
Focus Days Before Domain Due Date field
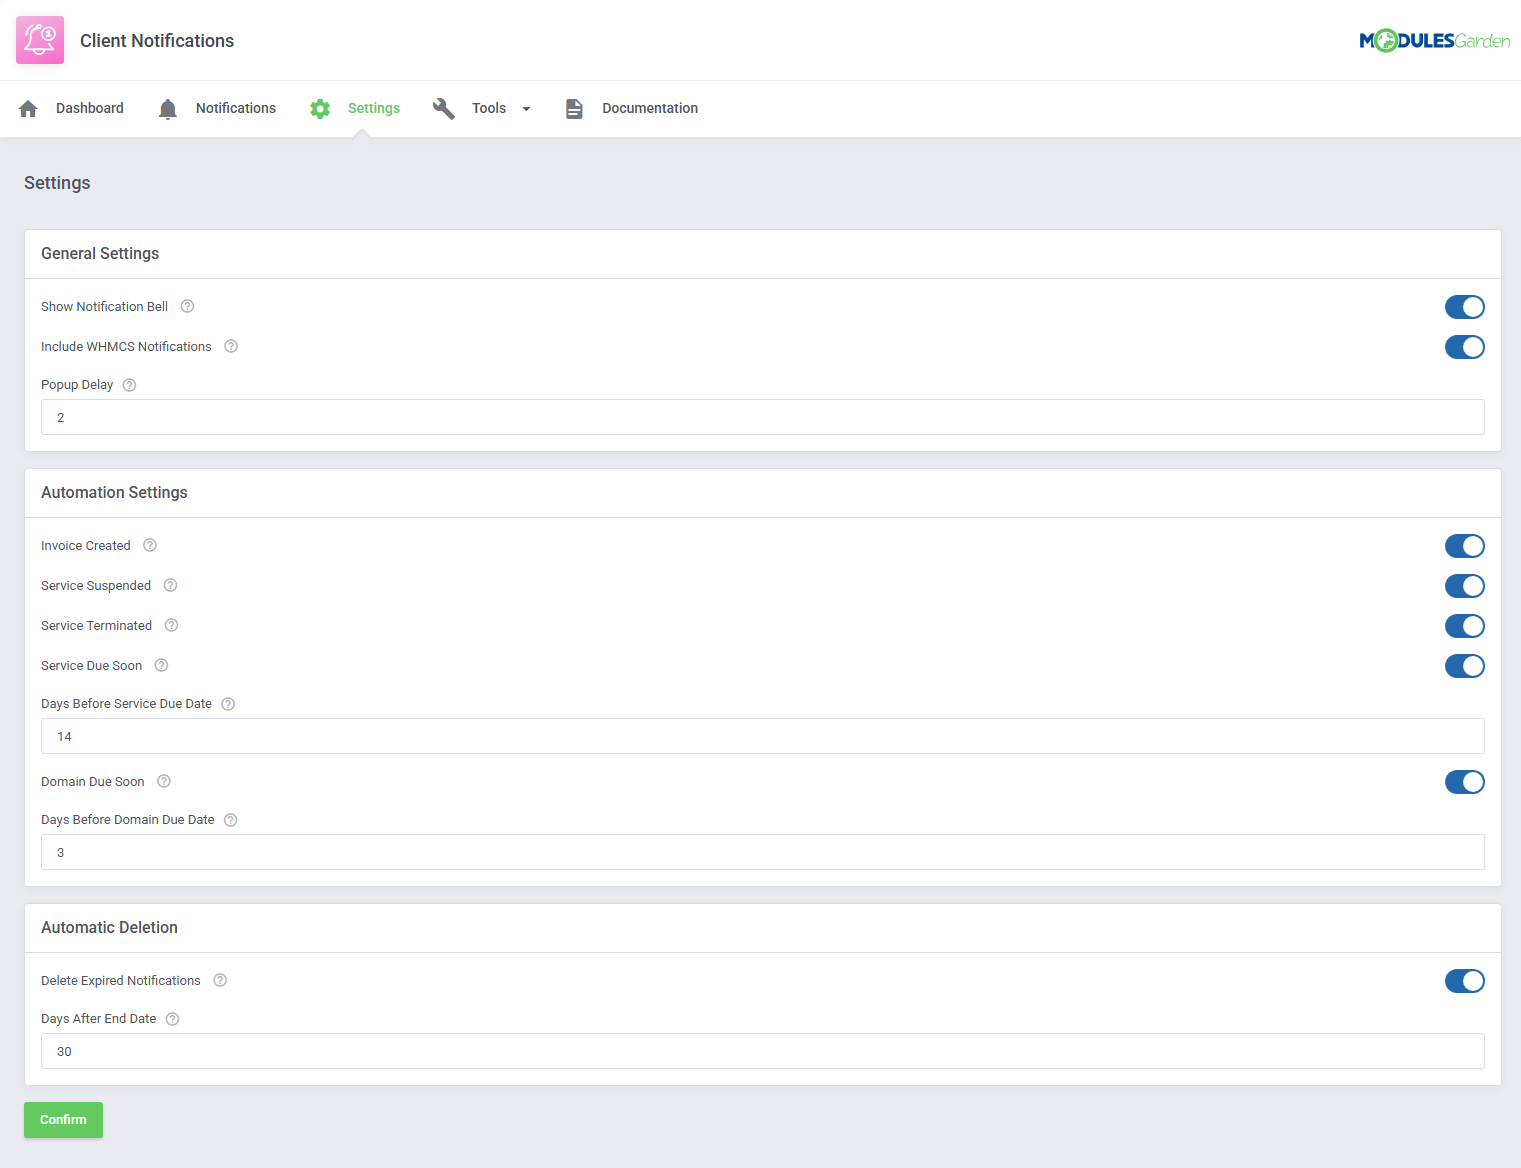(763, 852)
